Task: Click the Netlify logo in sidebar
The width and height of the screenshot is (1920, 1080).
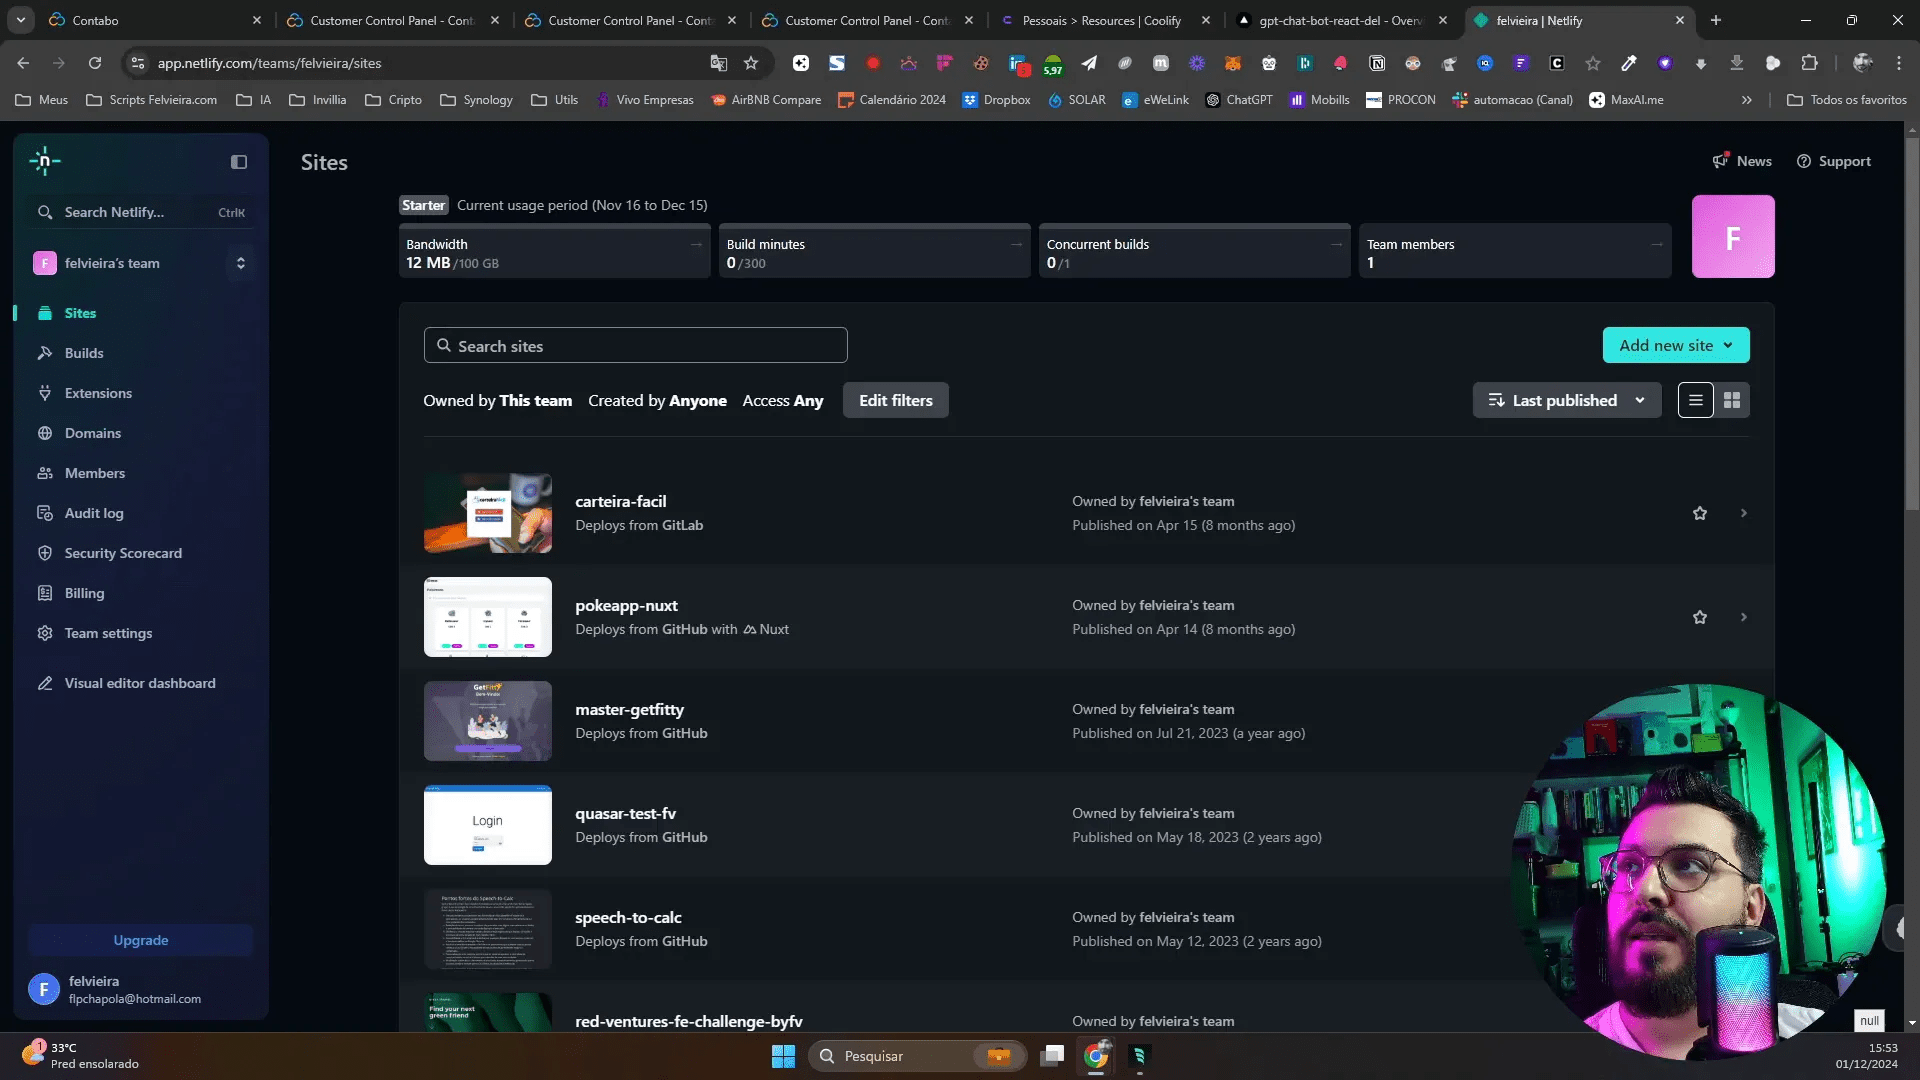Action: 45,161
